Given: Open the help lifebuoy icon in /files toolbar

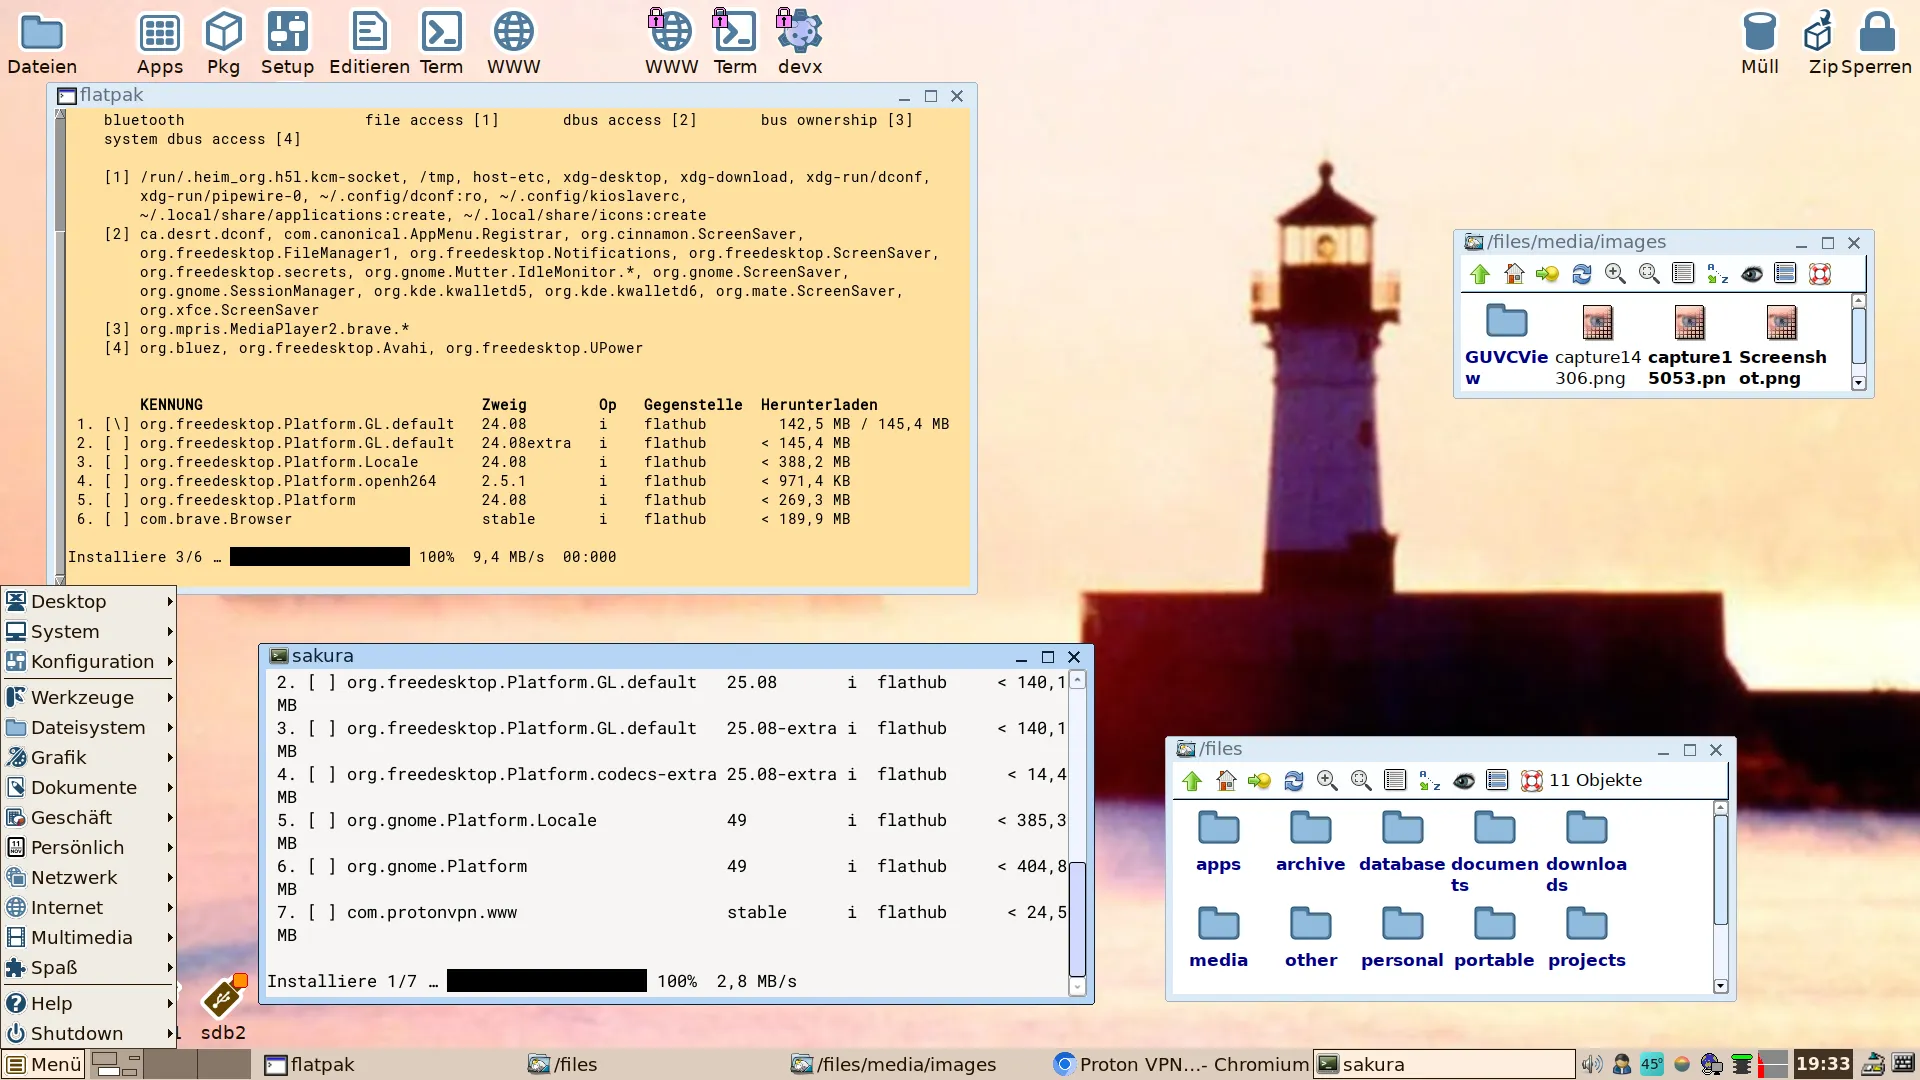Looking at the screenshot, I should click(1531, 781).
